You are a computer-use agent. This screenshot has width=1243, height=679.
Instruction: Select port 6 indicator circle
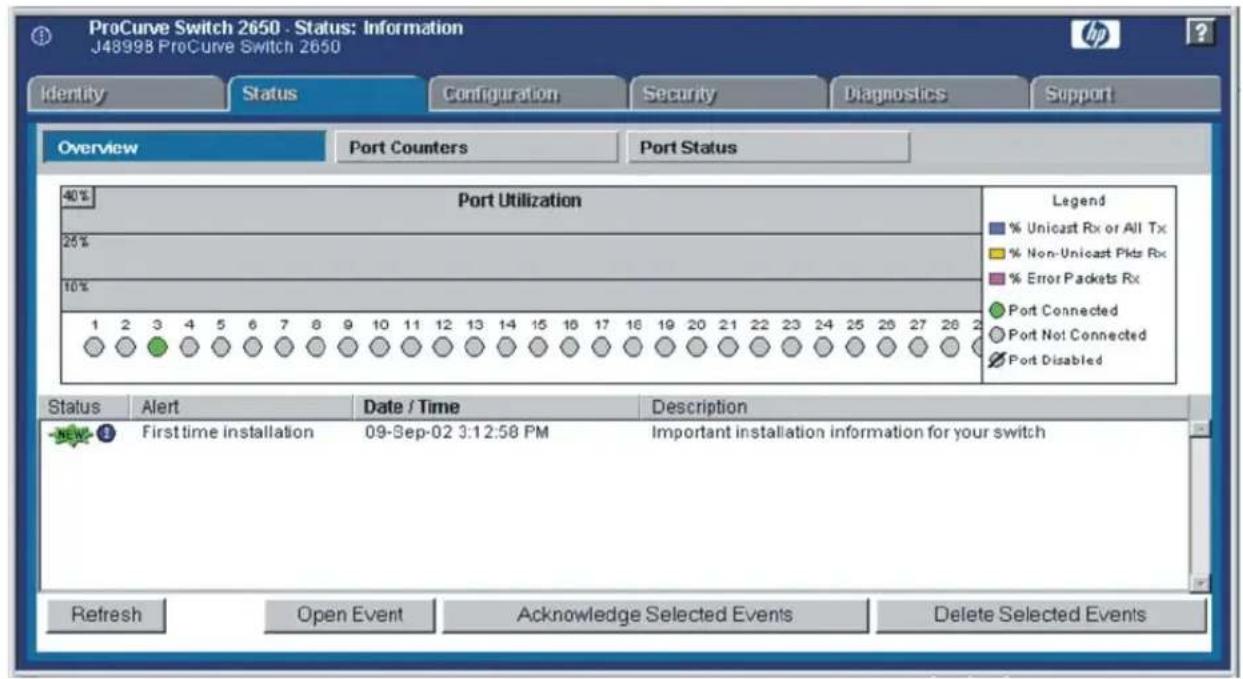tap(253, 347)
